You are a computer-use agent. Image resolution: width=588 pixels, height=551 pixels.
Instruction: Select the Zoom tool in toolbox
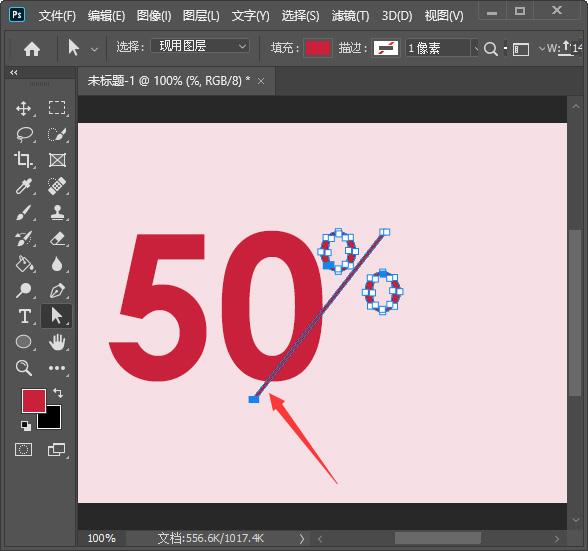click(x=24, y=368)
